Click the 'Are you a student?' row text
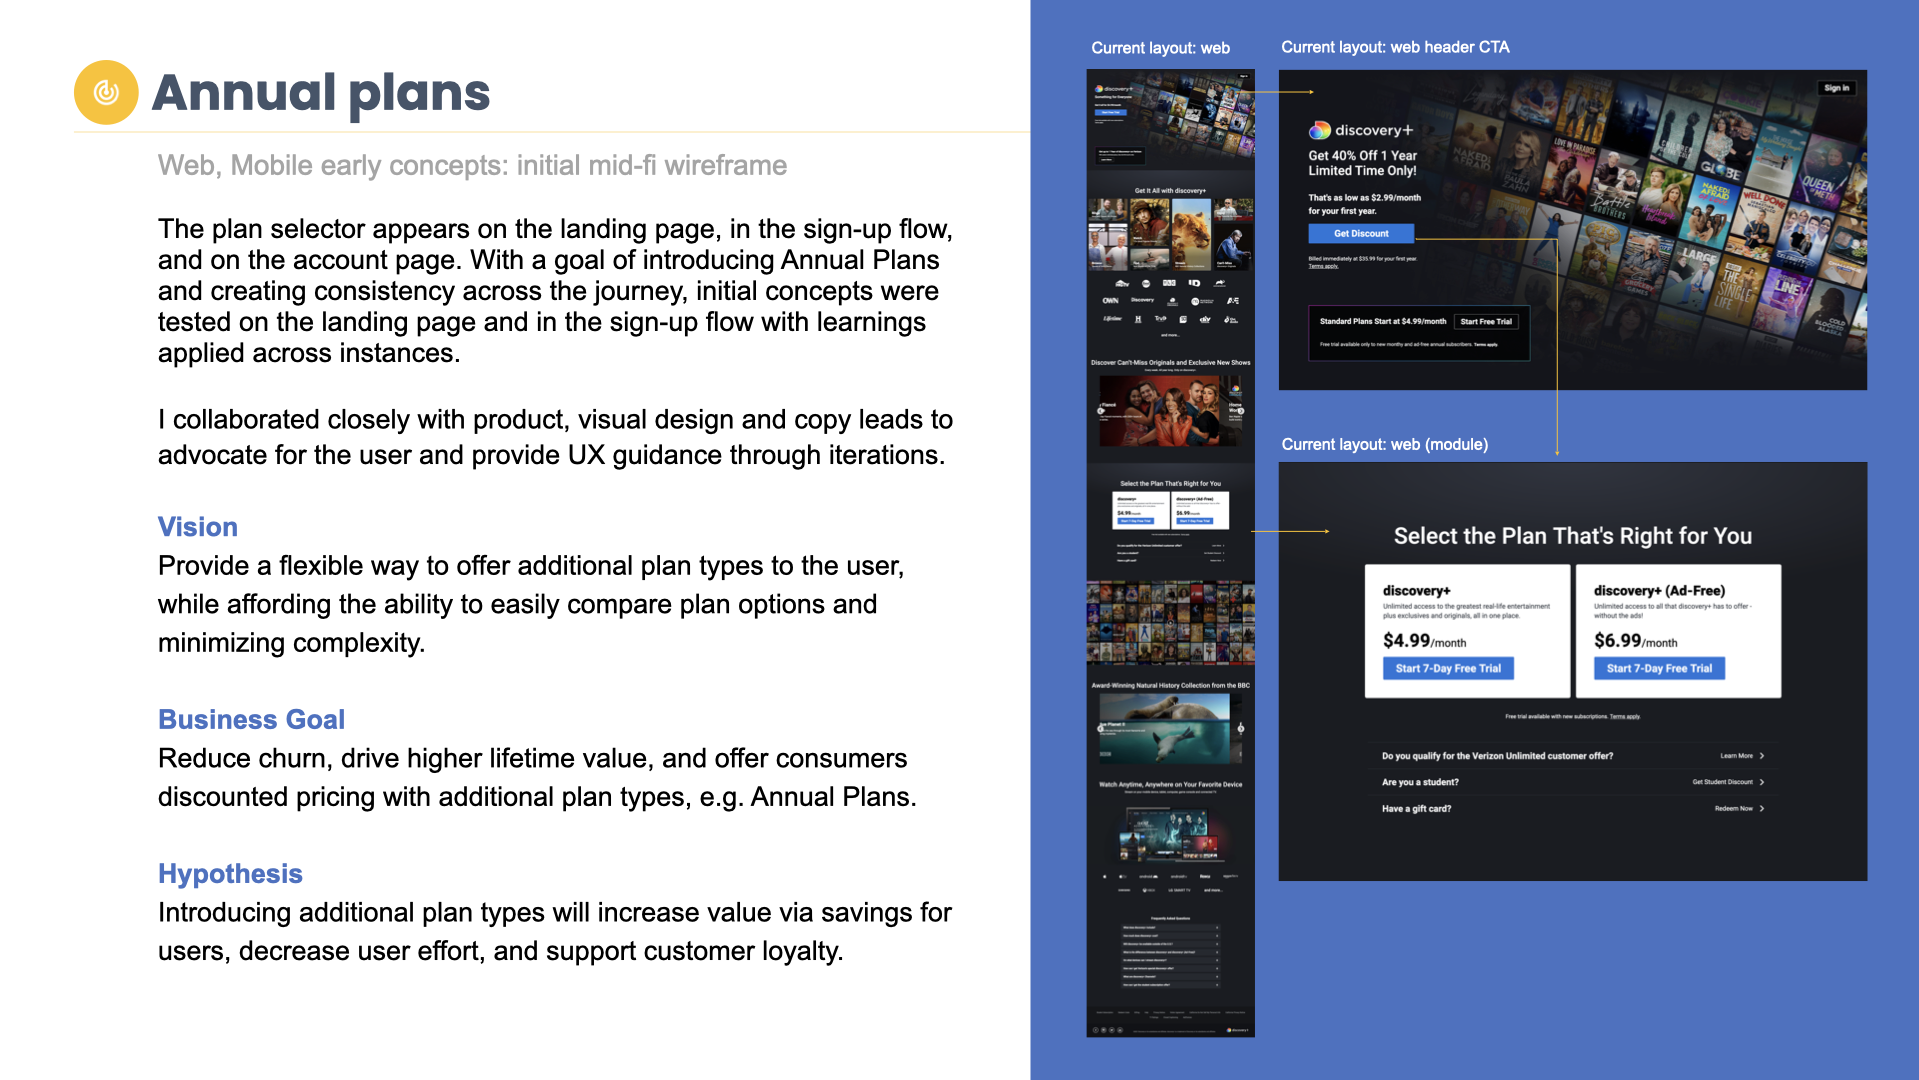Viewport: 1919px width, 1080px height. (x=1420, y=782)
